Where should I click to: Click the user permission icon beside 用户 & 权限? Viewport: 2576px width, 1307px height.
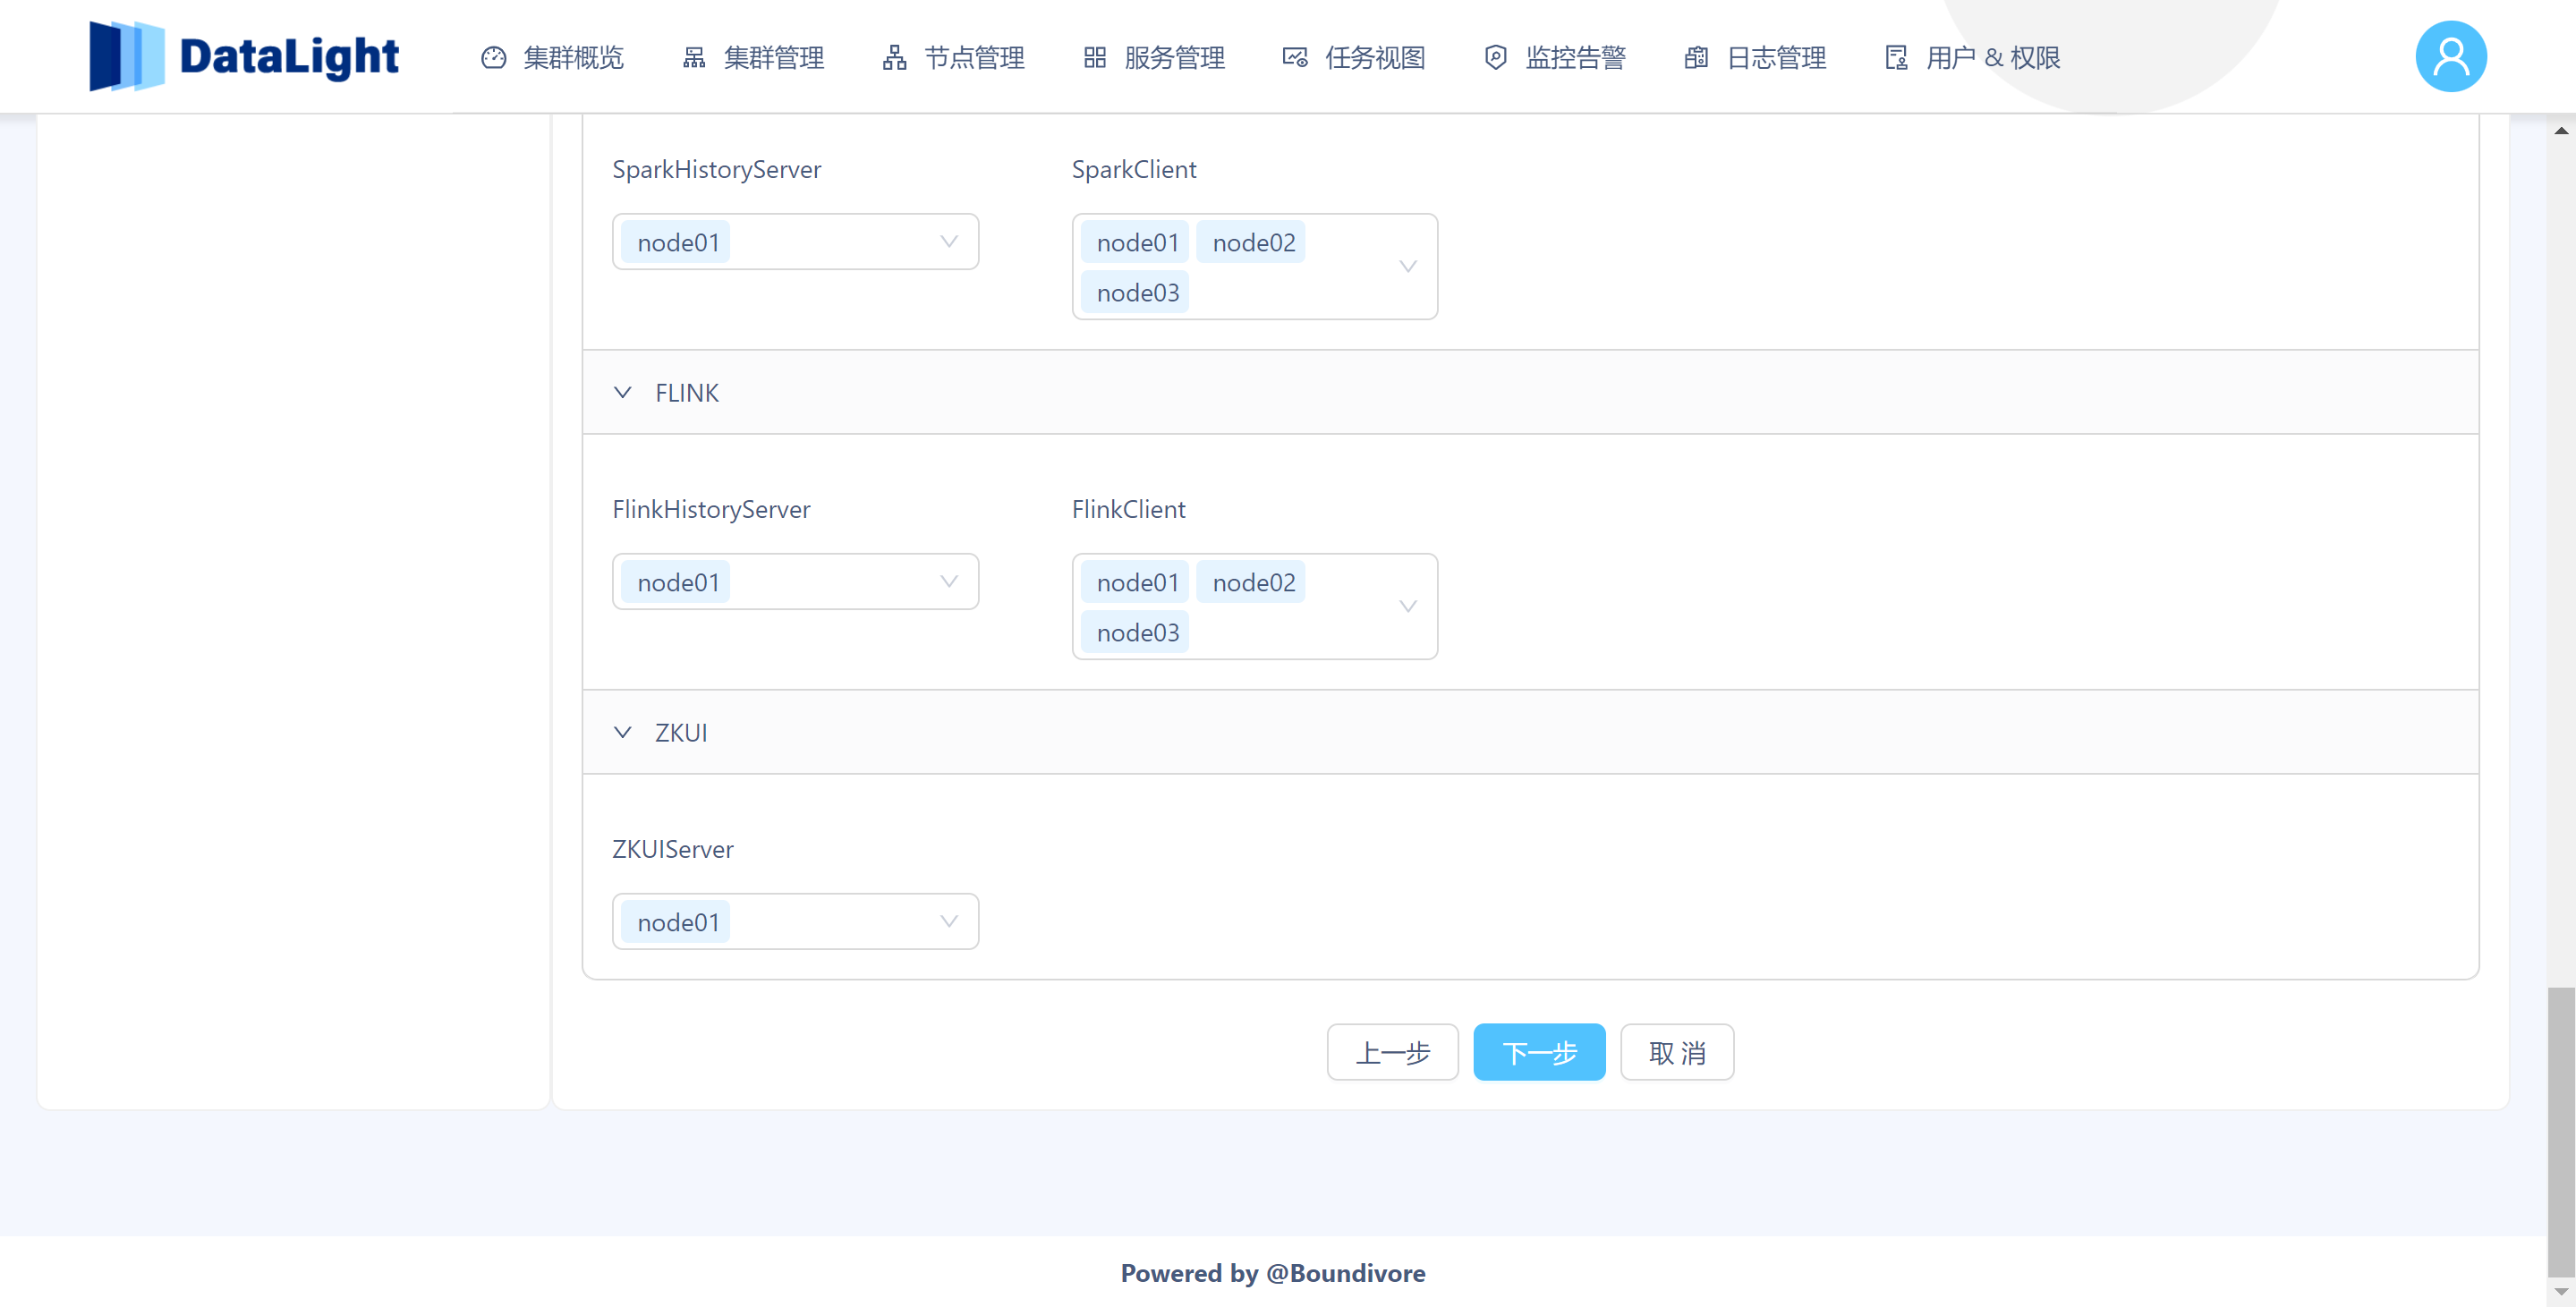coord(1896,58)
